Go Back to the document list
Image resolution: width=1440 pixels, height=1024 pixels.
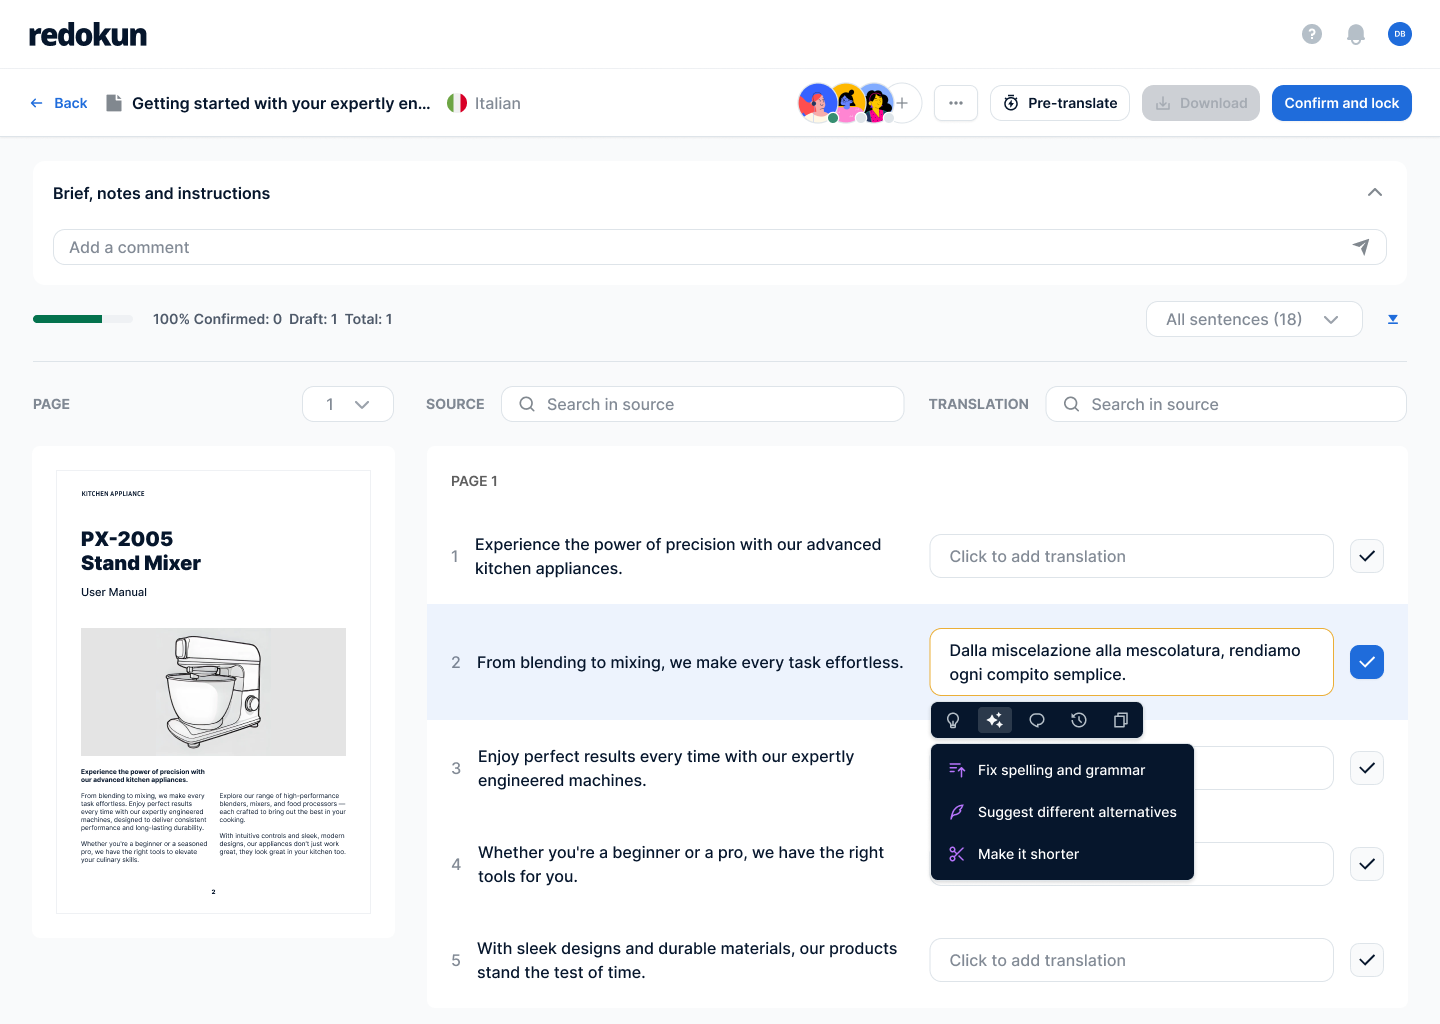point(58,103)
